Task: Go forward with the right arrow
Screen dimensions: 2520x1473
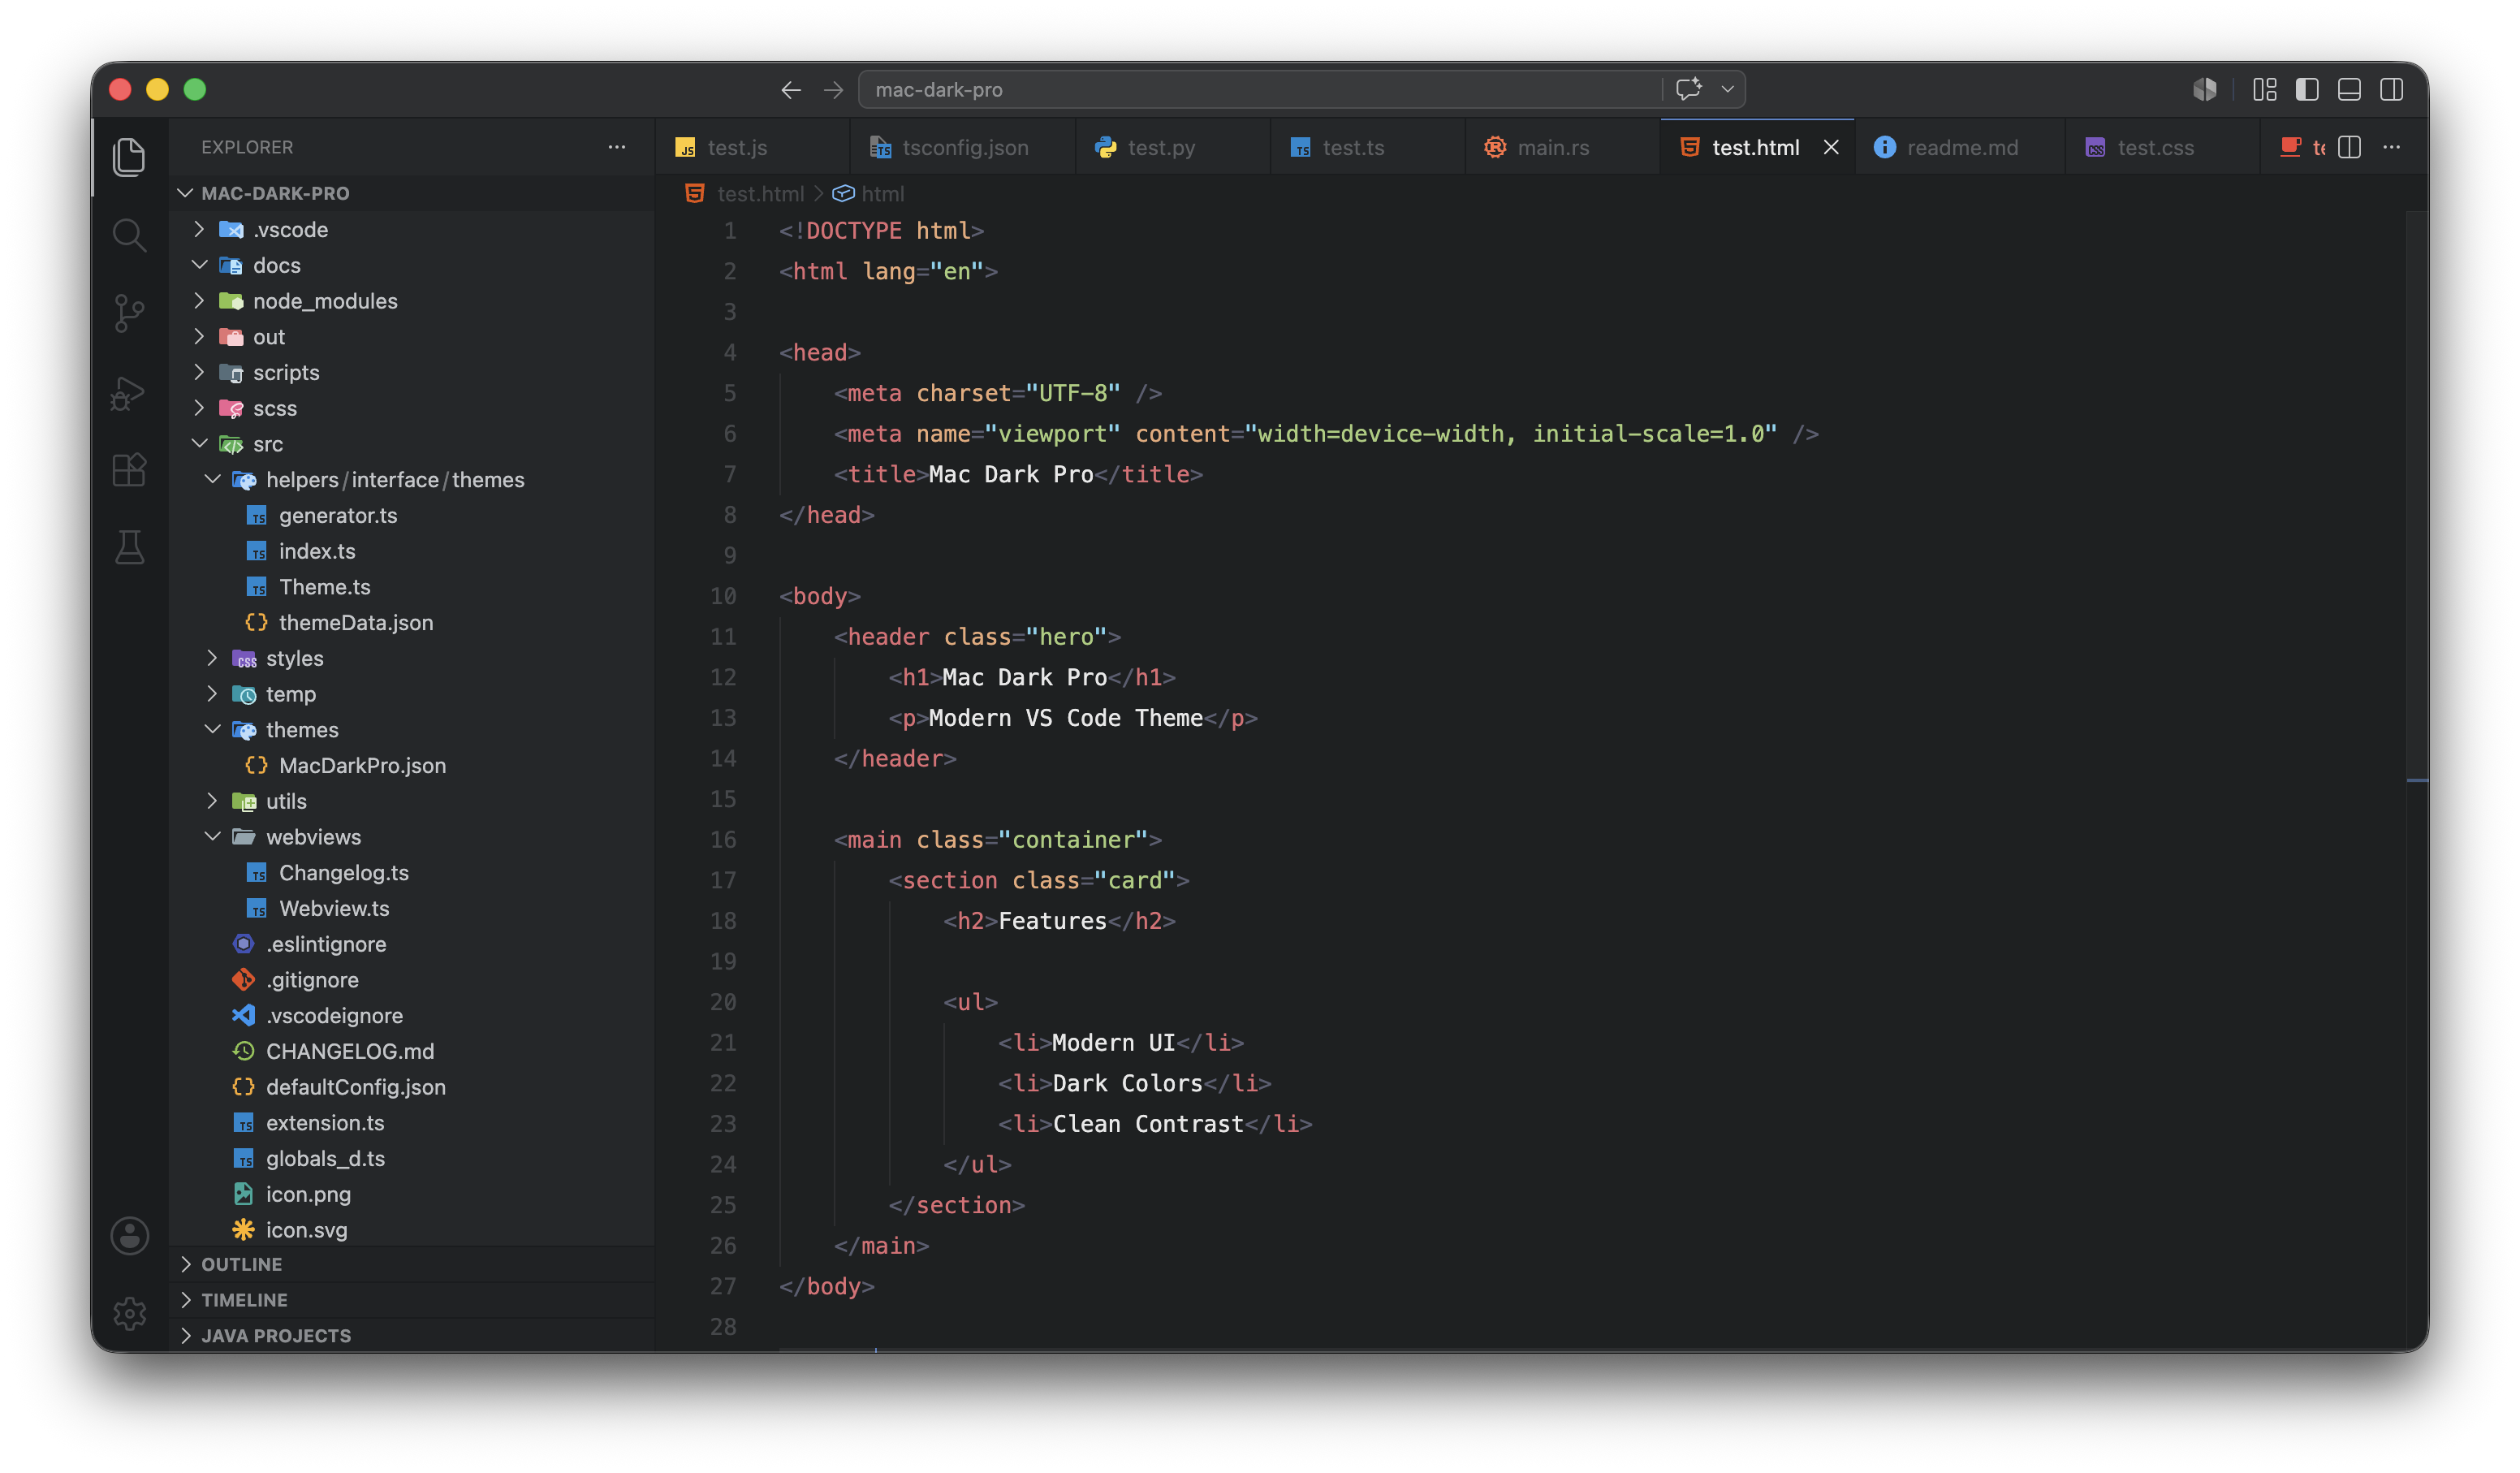Action: pos(833,90)
